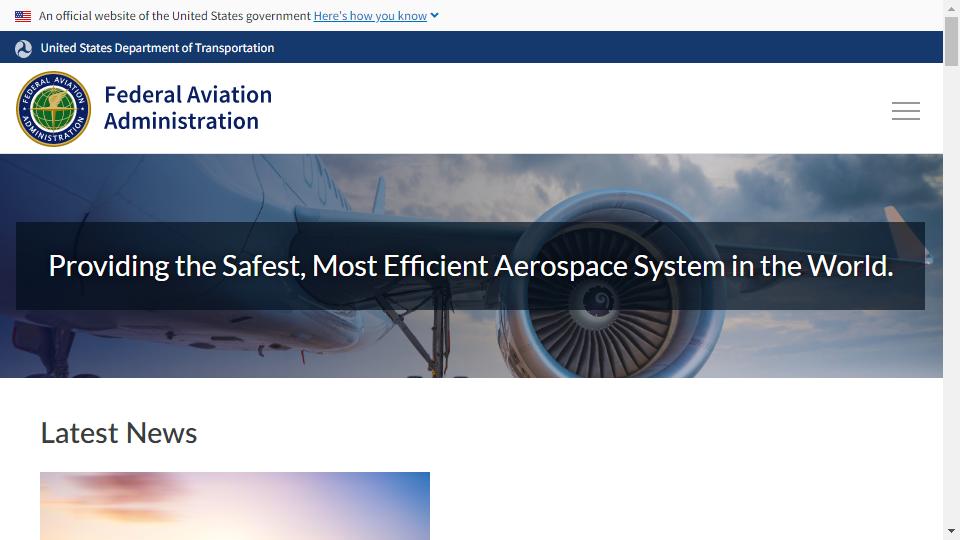Screen dimensions: 960x540
Task: Open "Here's how you know" link
Action: pyautogui.click(x=370, y=16)
